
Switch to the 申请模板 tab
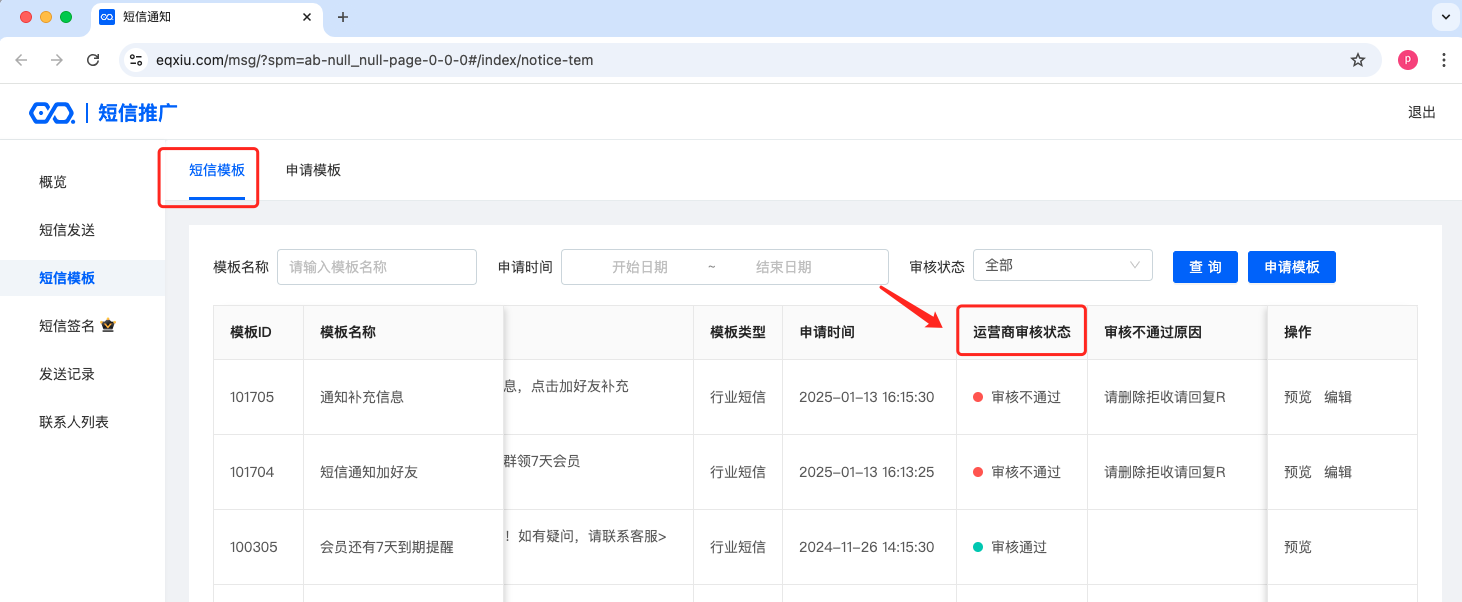pyautogui.click(x=313, y=170)
